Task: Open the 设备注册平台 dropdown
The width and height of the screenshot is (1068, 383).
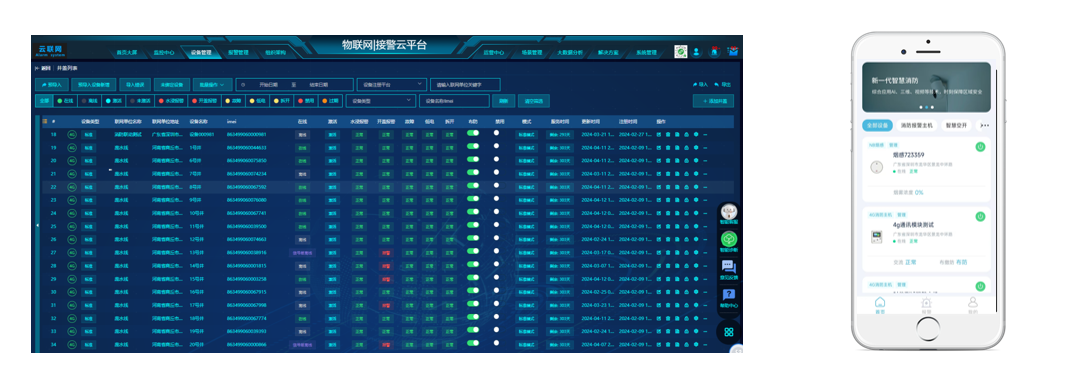Action: [391, 85]
